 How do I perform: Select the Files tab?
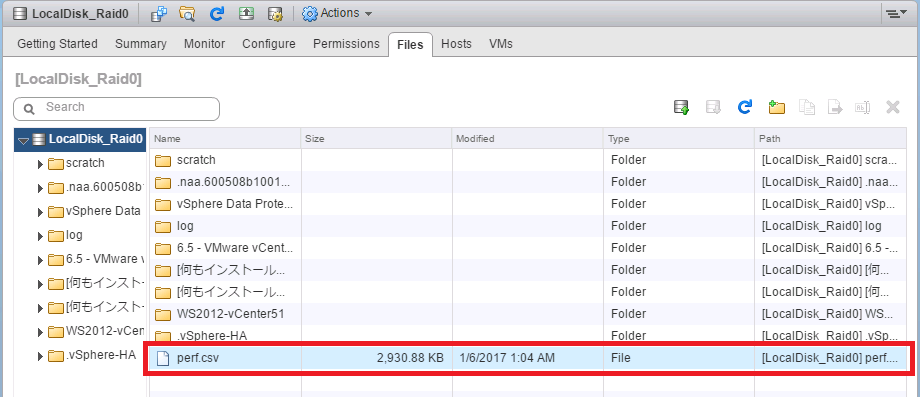coord(410,45)
